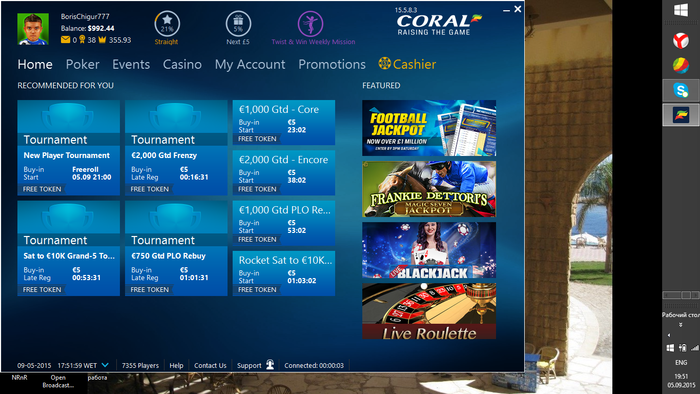Click the Coral poker taskbar icon
Screen dimensions: 700x394
[x=681, y=115]
